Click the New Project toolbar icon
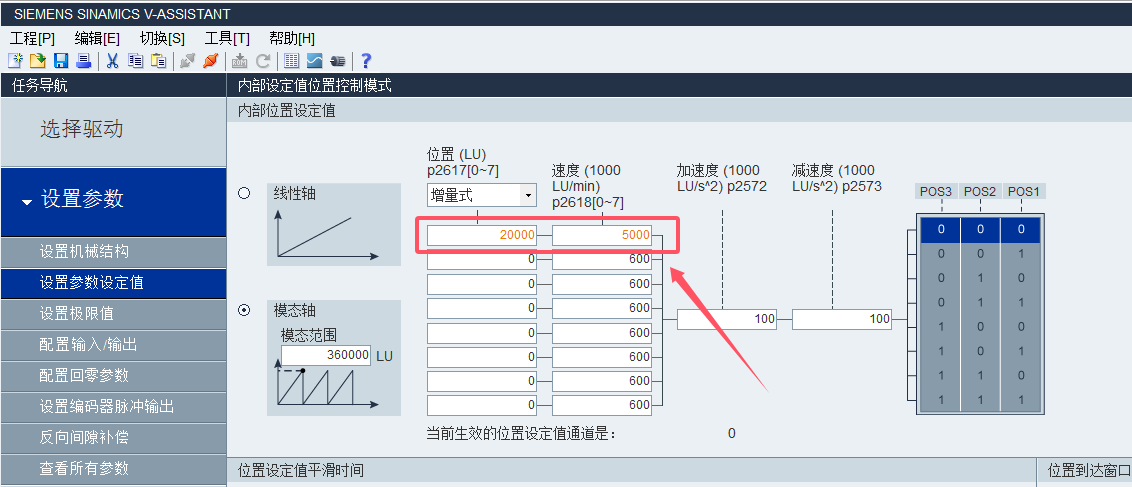This screenshot has width=1132, height=487. (x=15, y=61)
